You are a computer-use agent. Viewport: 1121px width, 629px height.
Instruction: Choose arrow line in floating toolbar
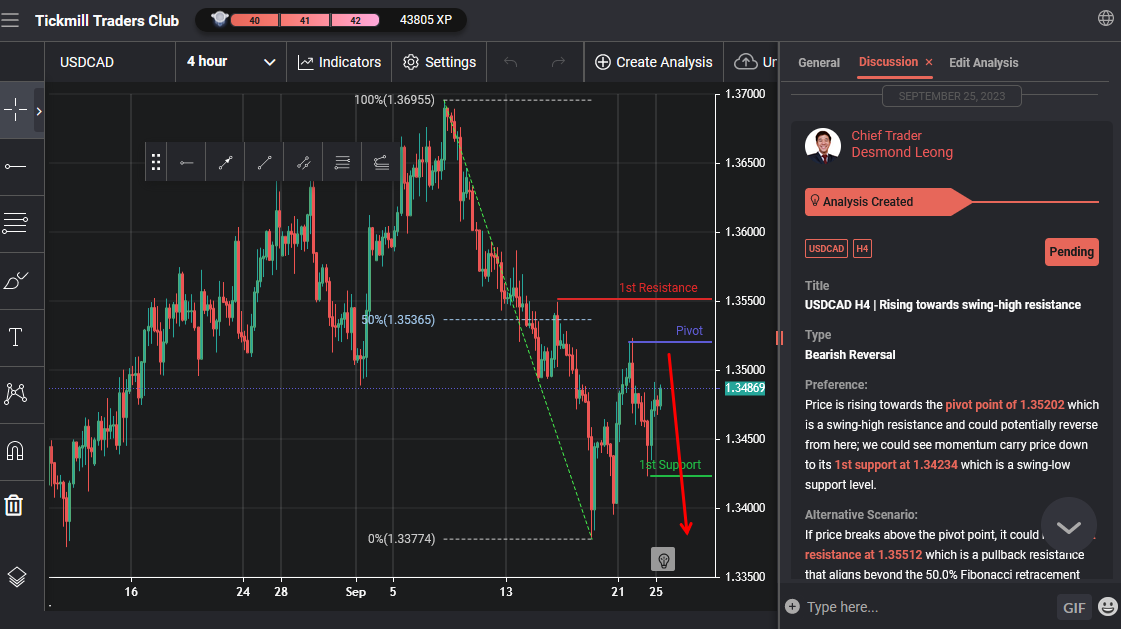point(225,162)
